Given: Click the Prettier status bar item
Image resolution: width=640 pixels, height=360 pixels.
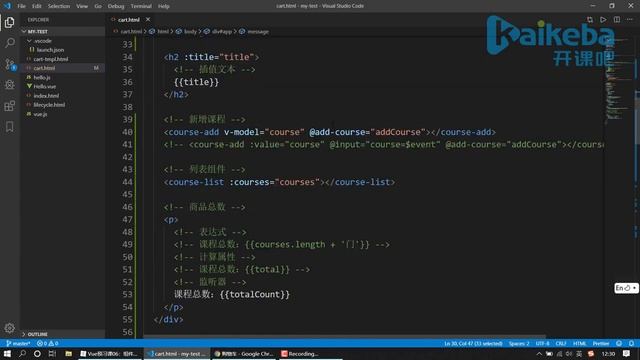Looking at the screenshot, I should click(x=601, y=343).
